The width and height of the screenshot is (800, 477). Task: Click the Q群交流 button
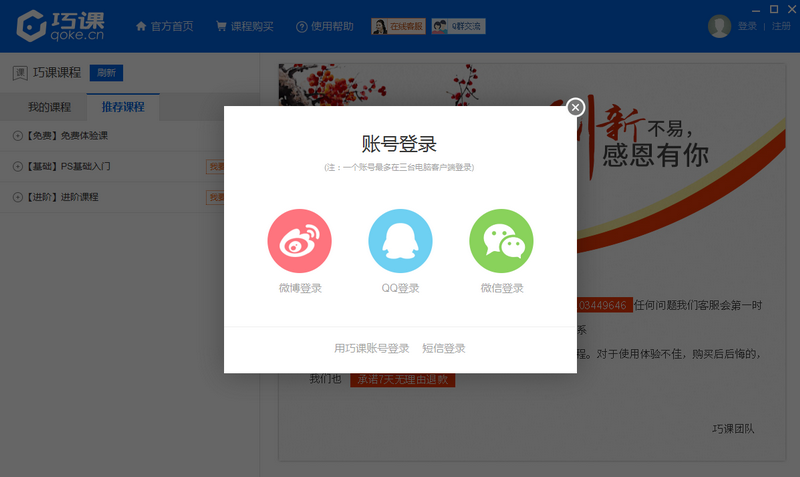pos(458,26)
